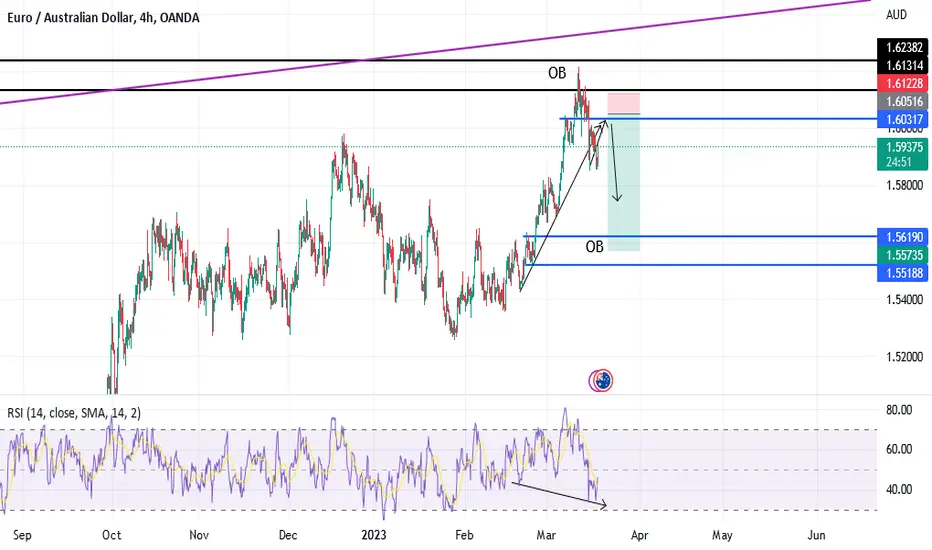
Task: Click the 2023 label on time axis
Action: [x=374, y=535]
